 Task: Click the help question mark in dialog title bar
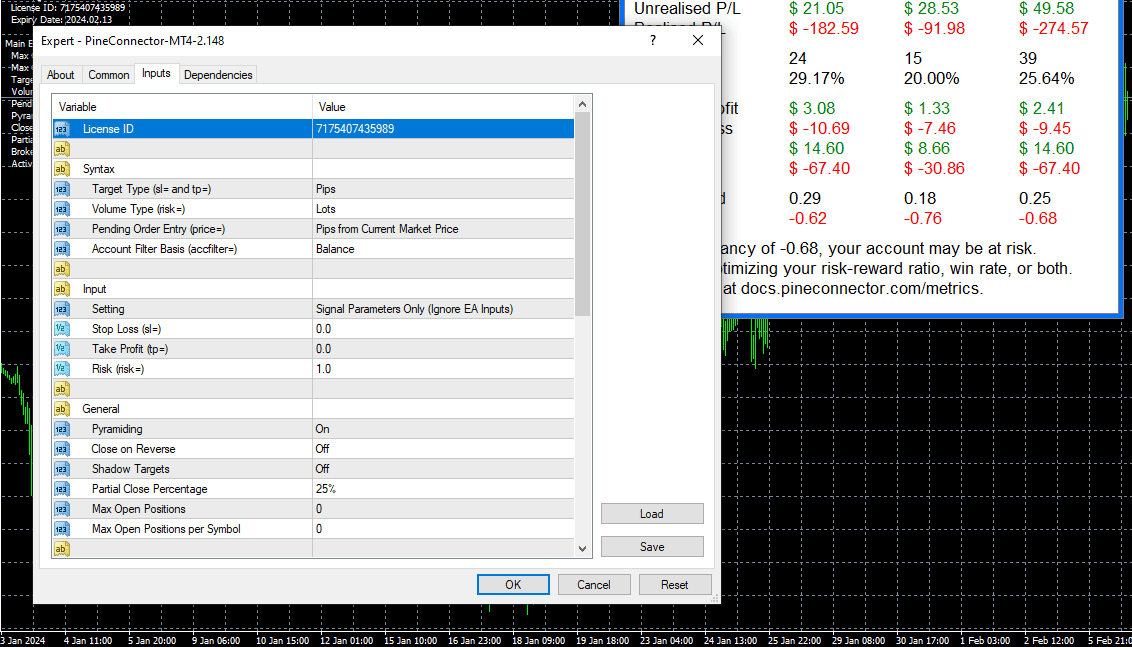[653, 41]
